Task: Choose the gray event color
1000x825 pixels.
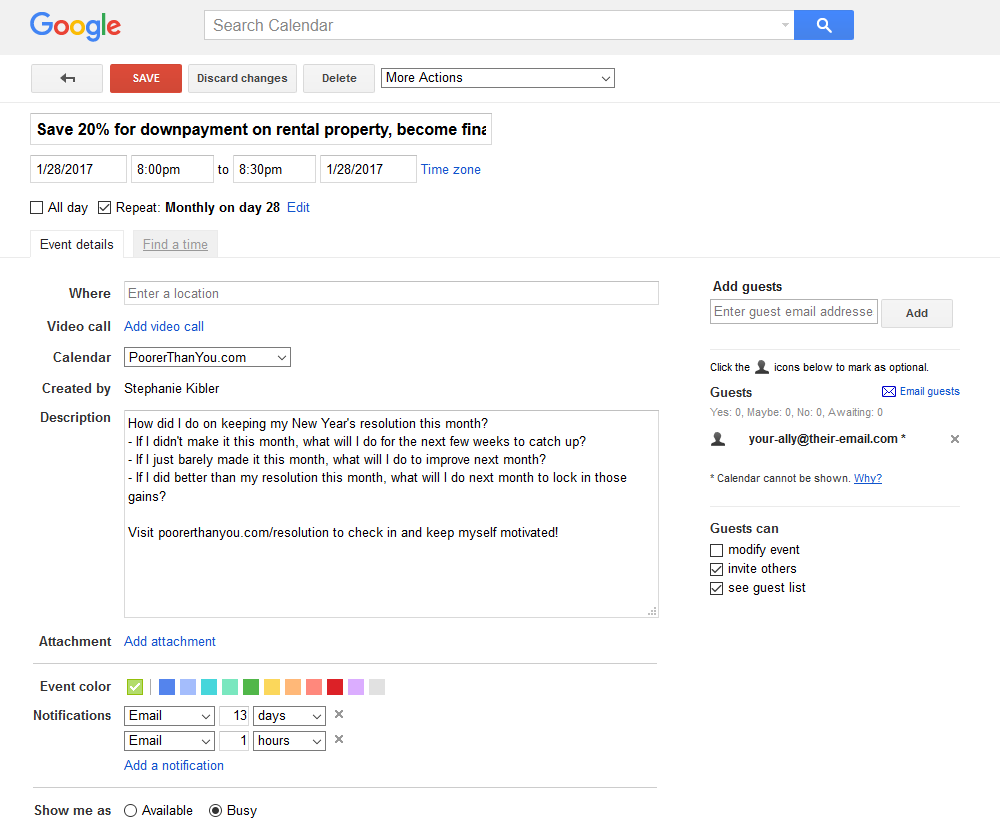Action: pyautogui.click(x=377, y=687)
